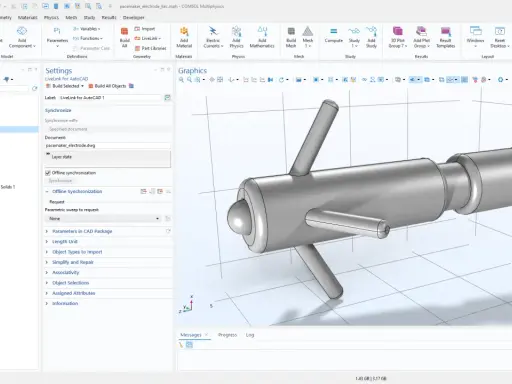Click the image snapshot icon in Graphics toolbar
512x384 pixels.
299,80
